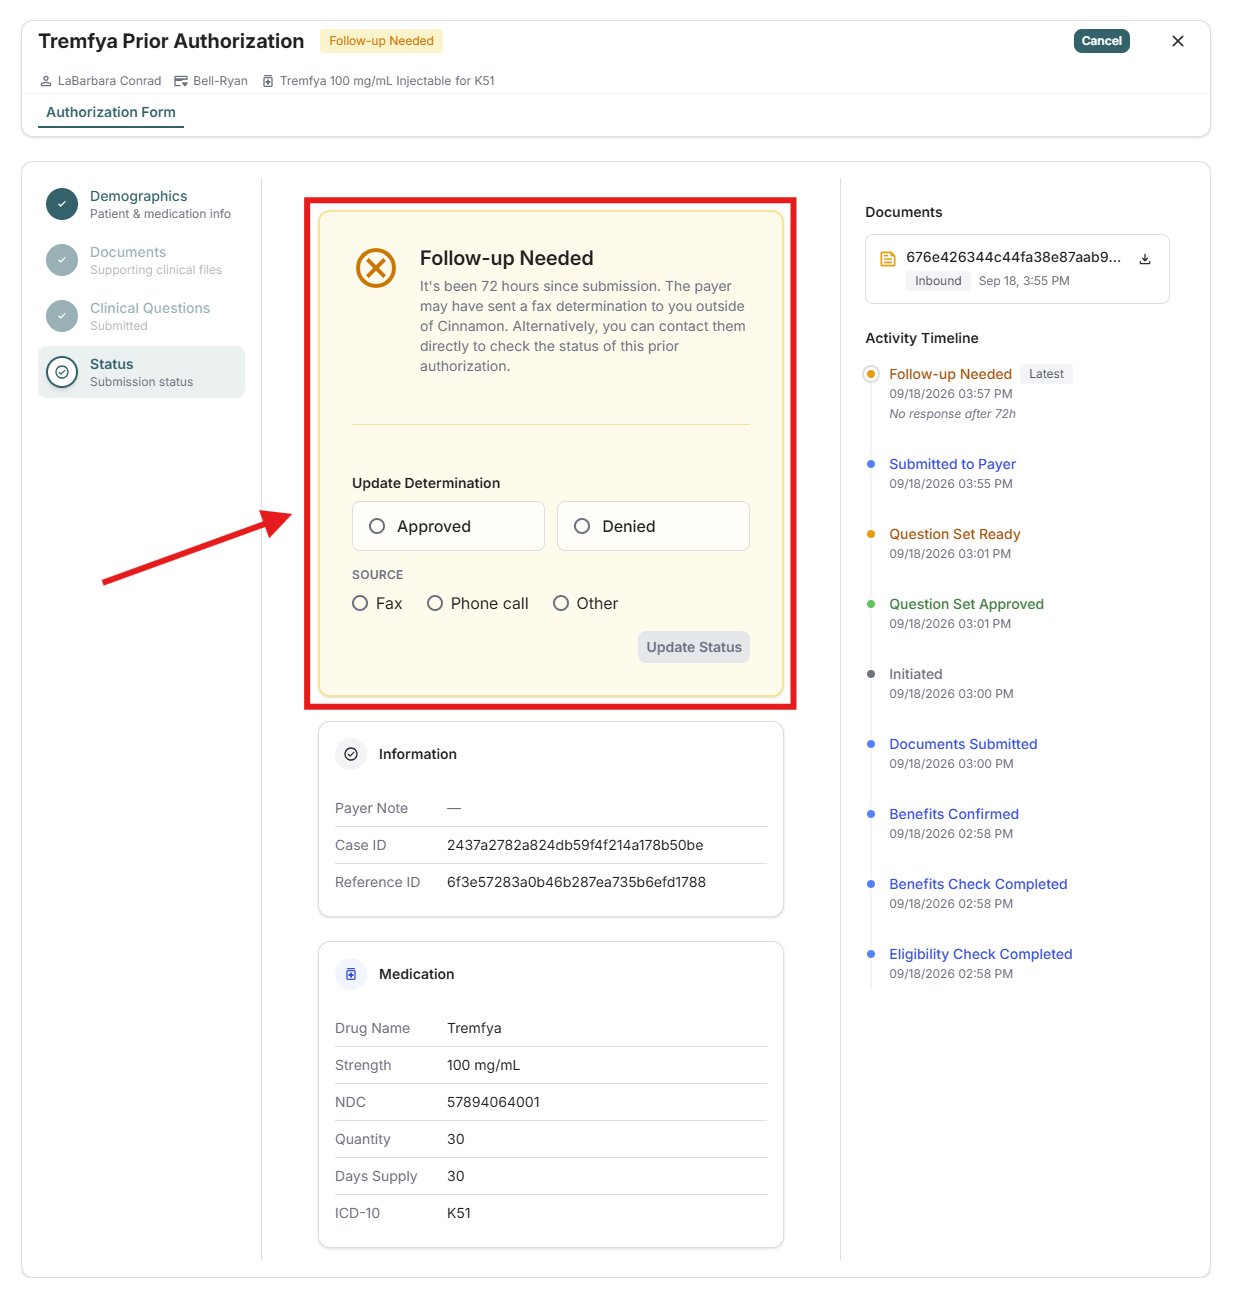Image resolution: width=1233 pixels, height=1297 pixels.
Task: Click the NDC value 57894064001
Action: tap(493, 1102)
